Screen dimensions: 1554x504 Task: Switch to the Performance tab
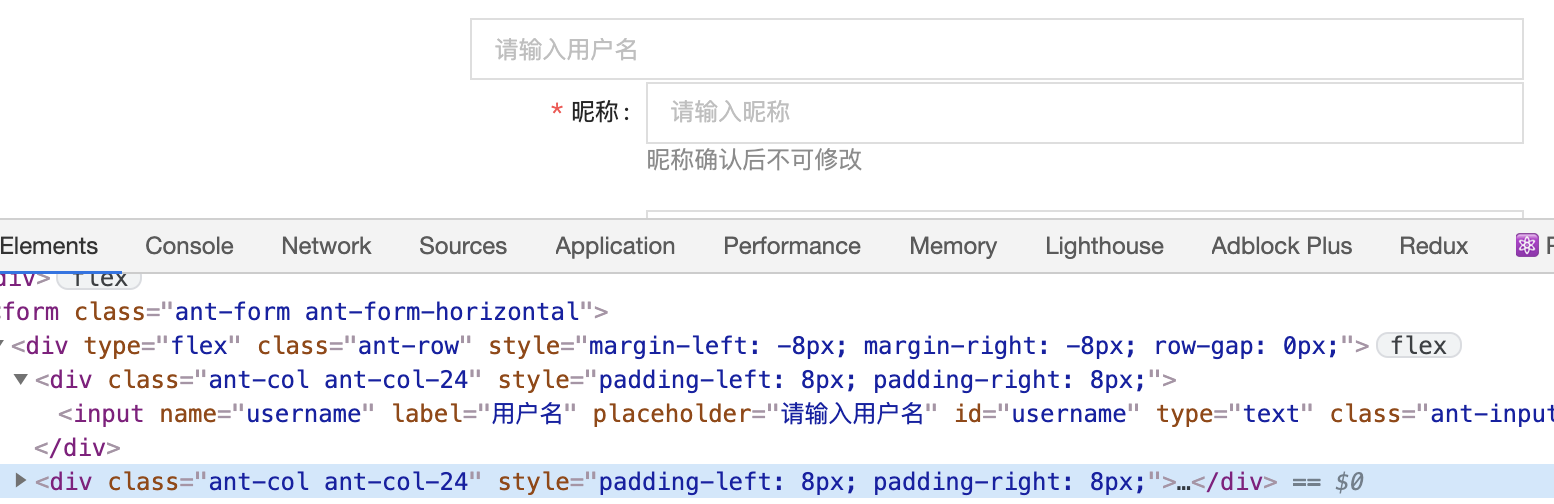coord(792,246)
